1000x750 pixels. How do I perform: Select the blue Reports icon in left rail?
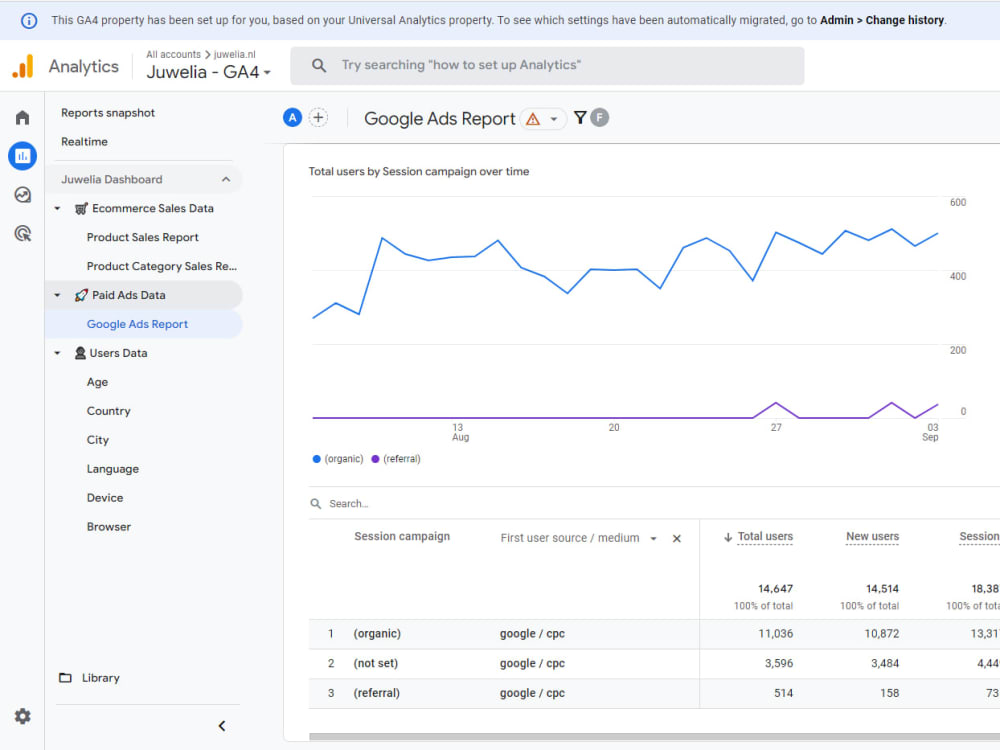pyautogui.click(x=22, y=156)
